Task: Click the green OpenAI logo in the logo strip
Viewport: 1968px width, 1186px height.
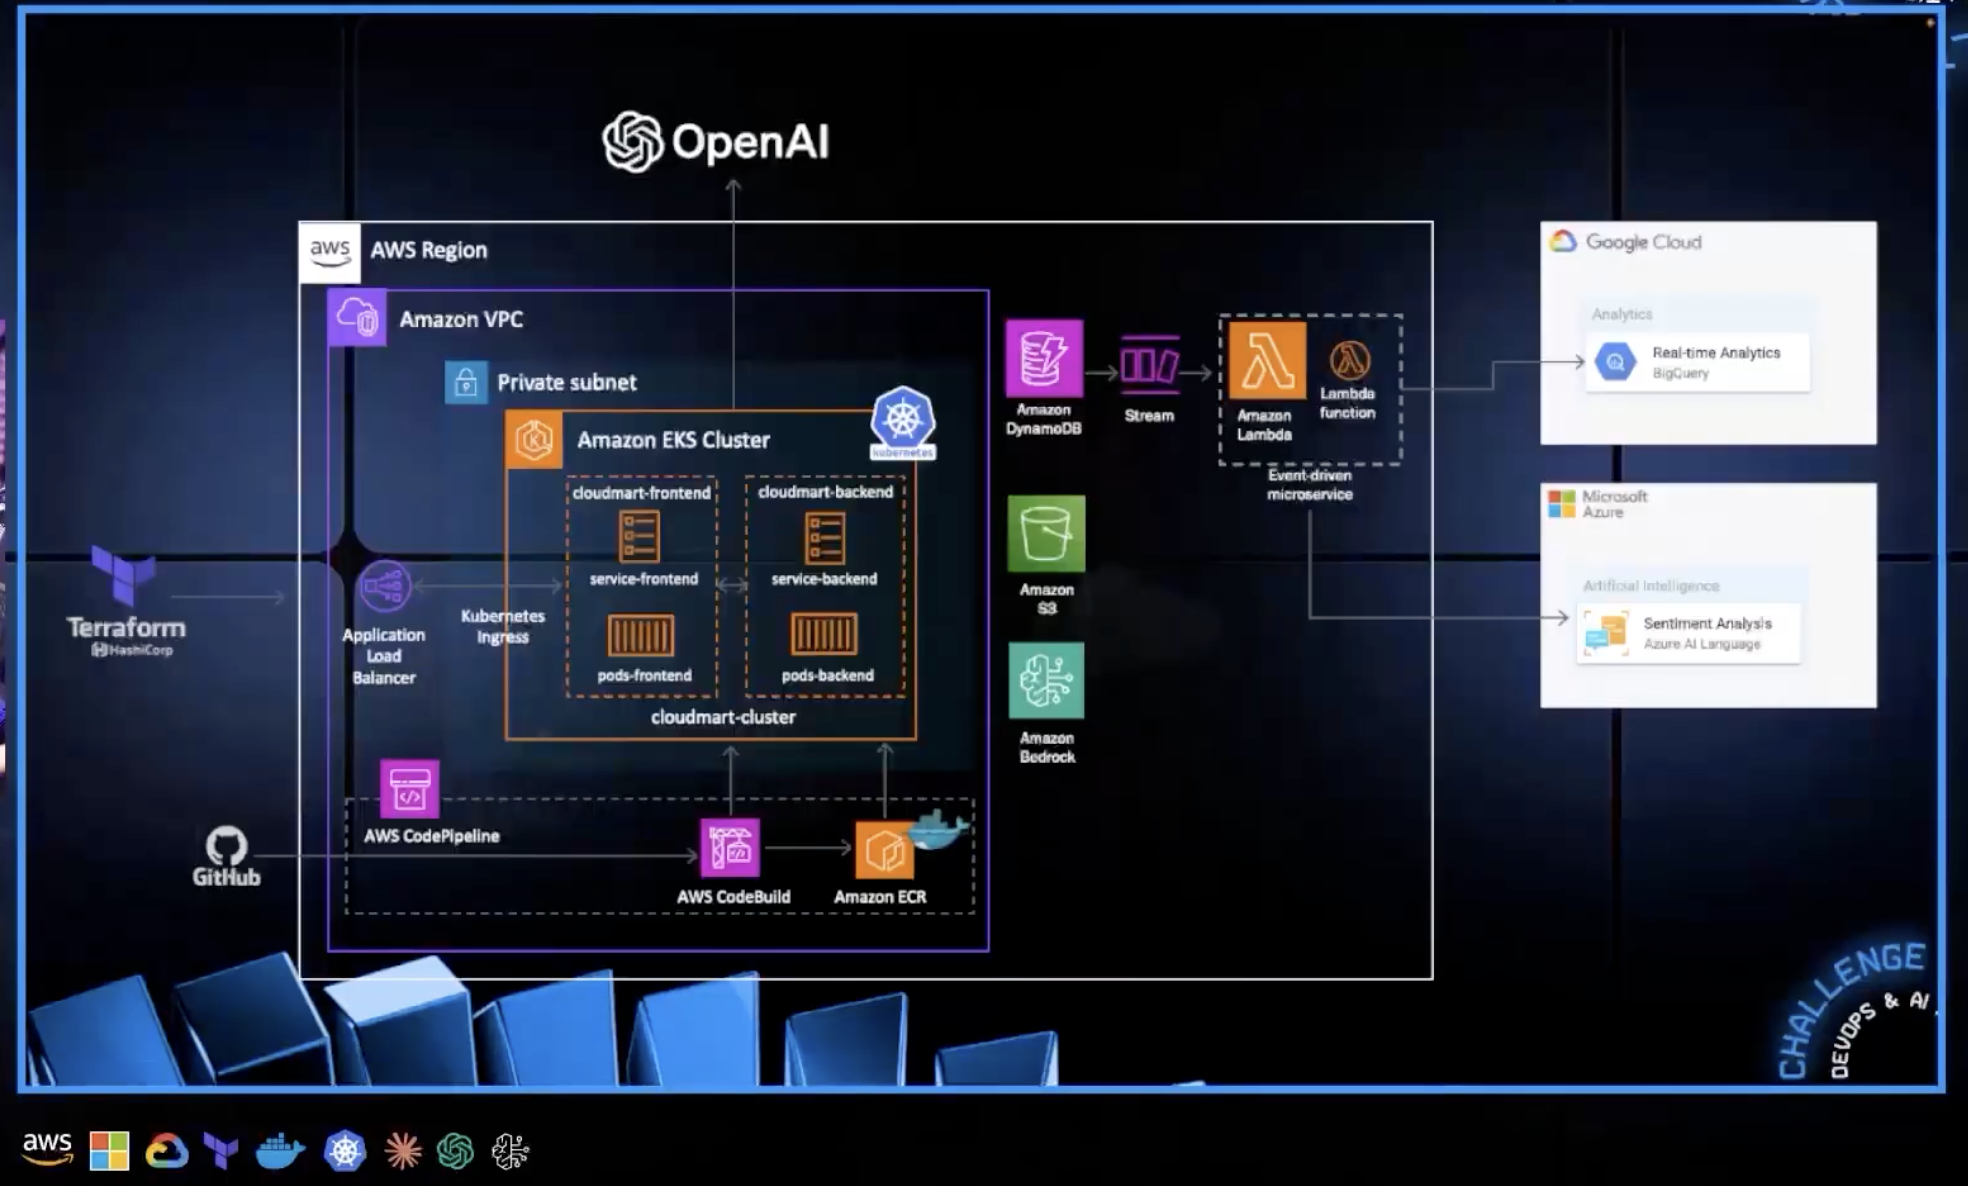Action: tap(455, 1151)
